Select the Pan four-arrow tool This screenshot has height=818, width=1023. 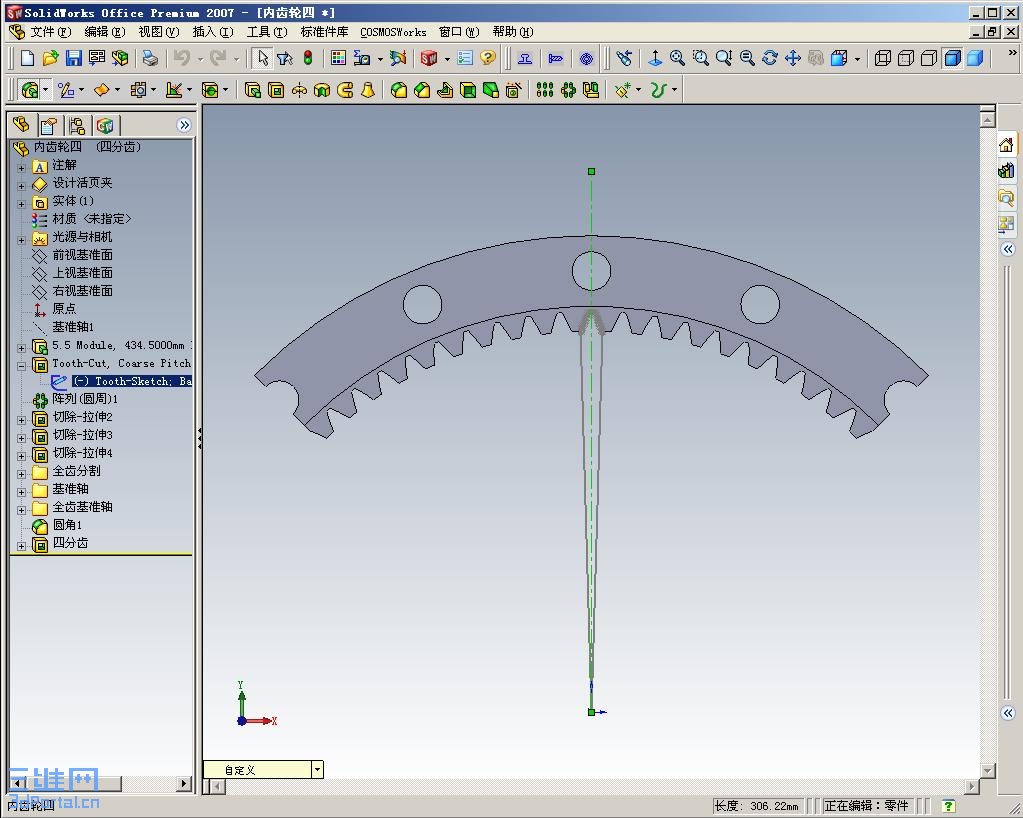[x=793, y=59]
